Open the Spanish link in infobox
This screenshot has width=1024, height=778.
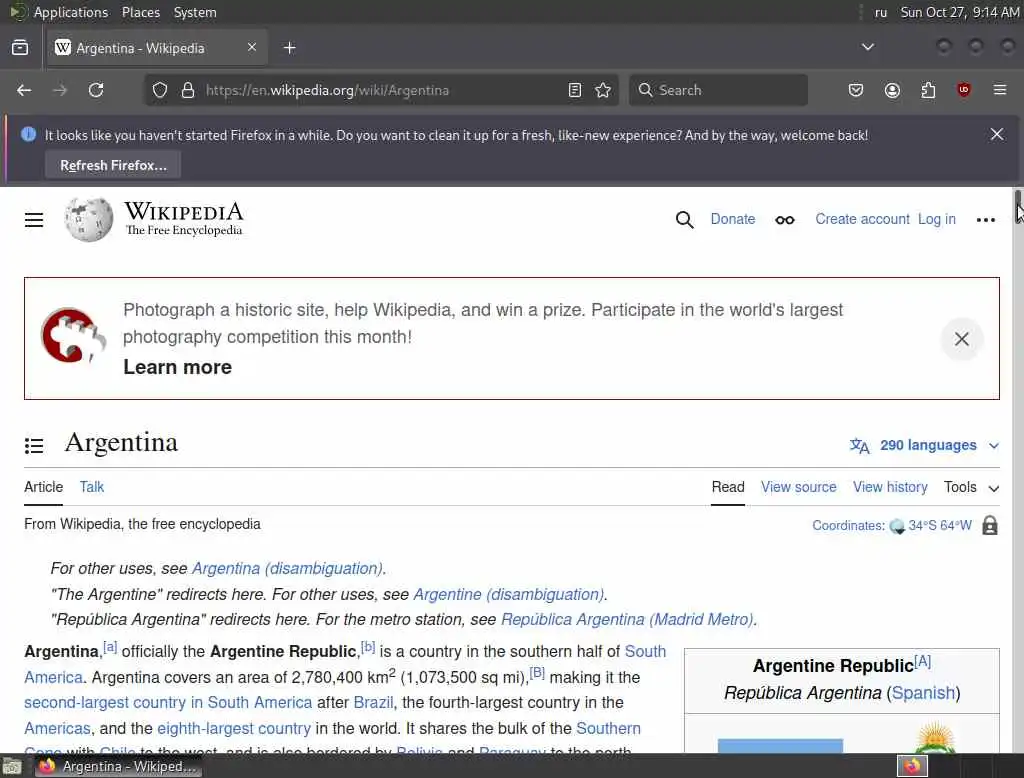[923, 693]
